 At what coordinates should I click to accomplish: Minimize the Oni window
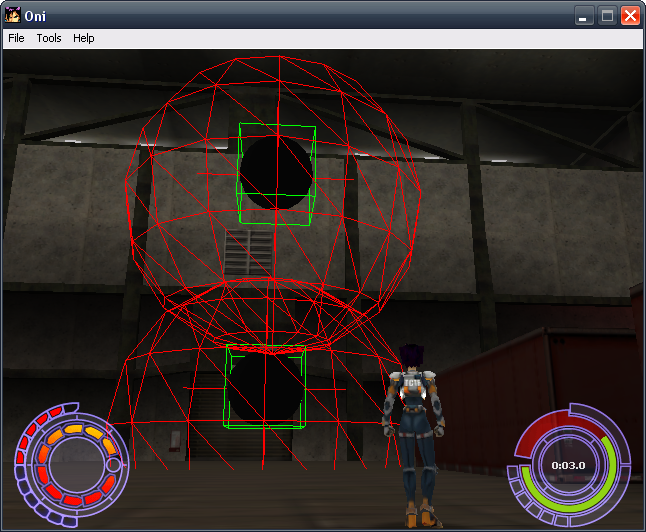(x=584, y=15)
